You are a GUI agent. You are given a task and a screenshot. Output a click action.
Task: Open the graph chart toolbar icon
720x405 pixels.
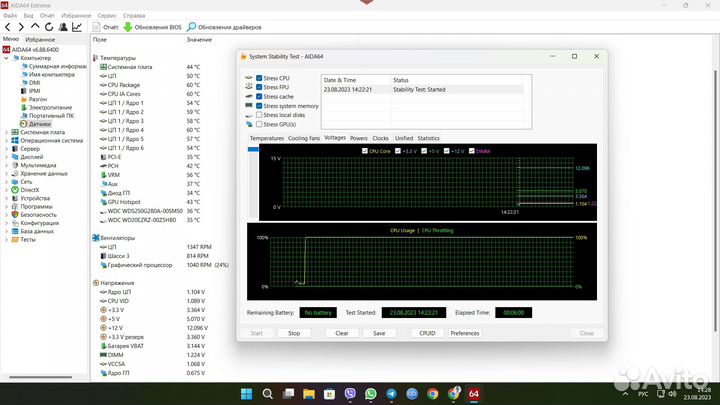[77, 27]
